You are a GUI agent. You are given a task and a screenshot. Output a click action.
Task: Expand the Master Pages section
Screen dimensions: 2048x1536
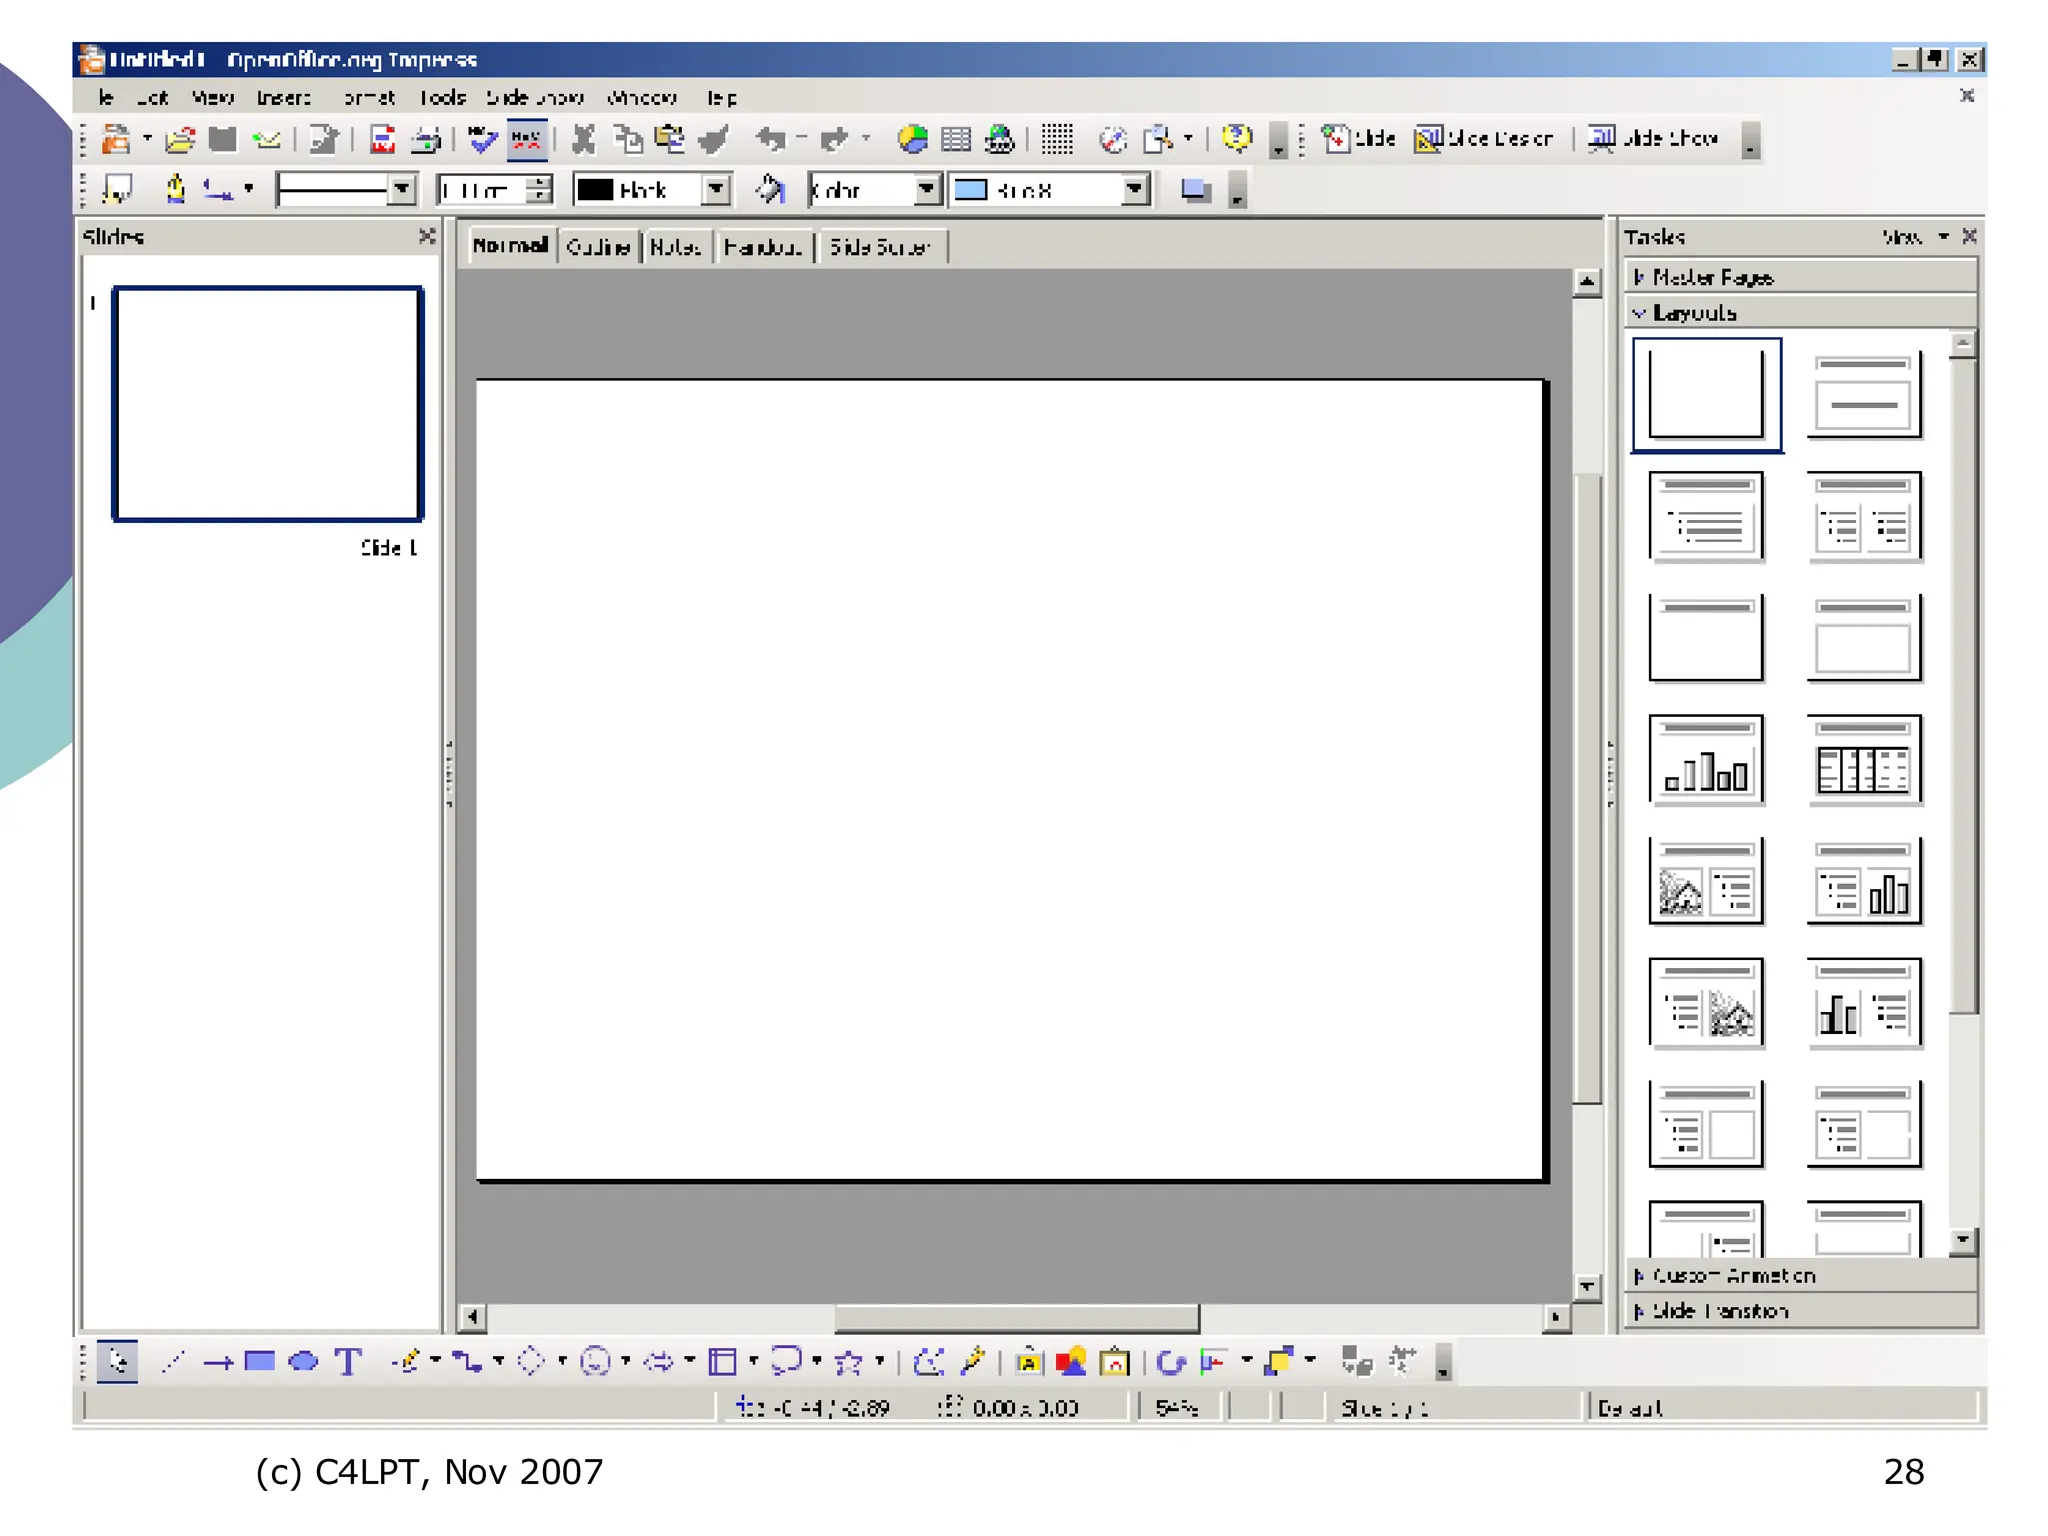[1712, 277]
